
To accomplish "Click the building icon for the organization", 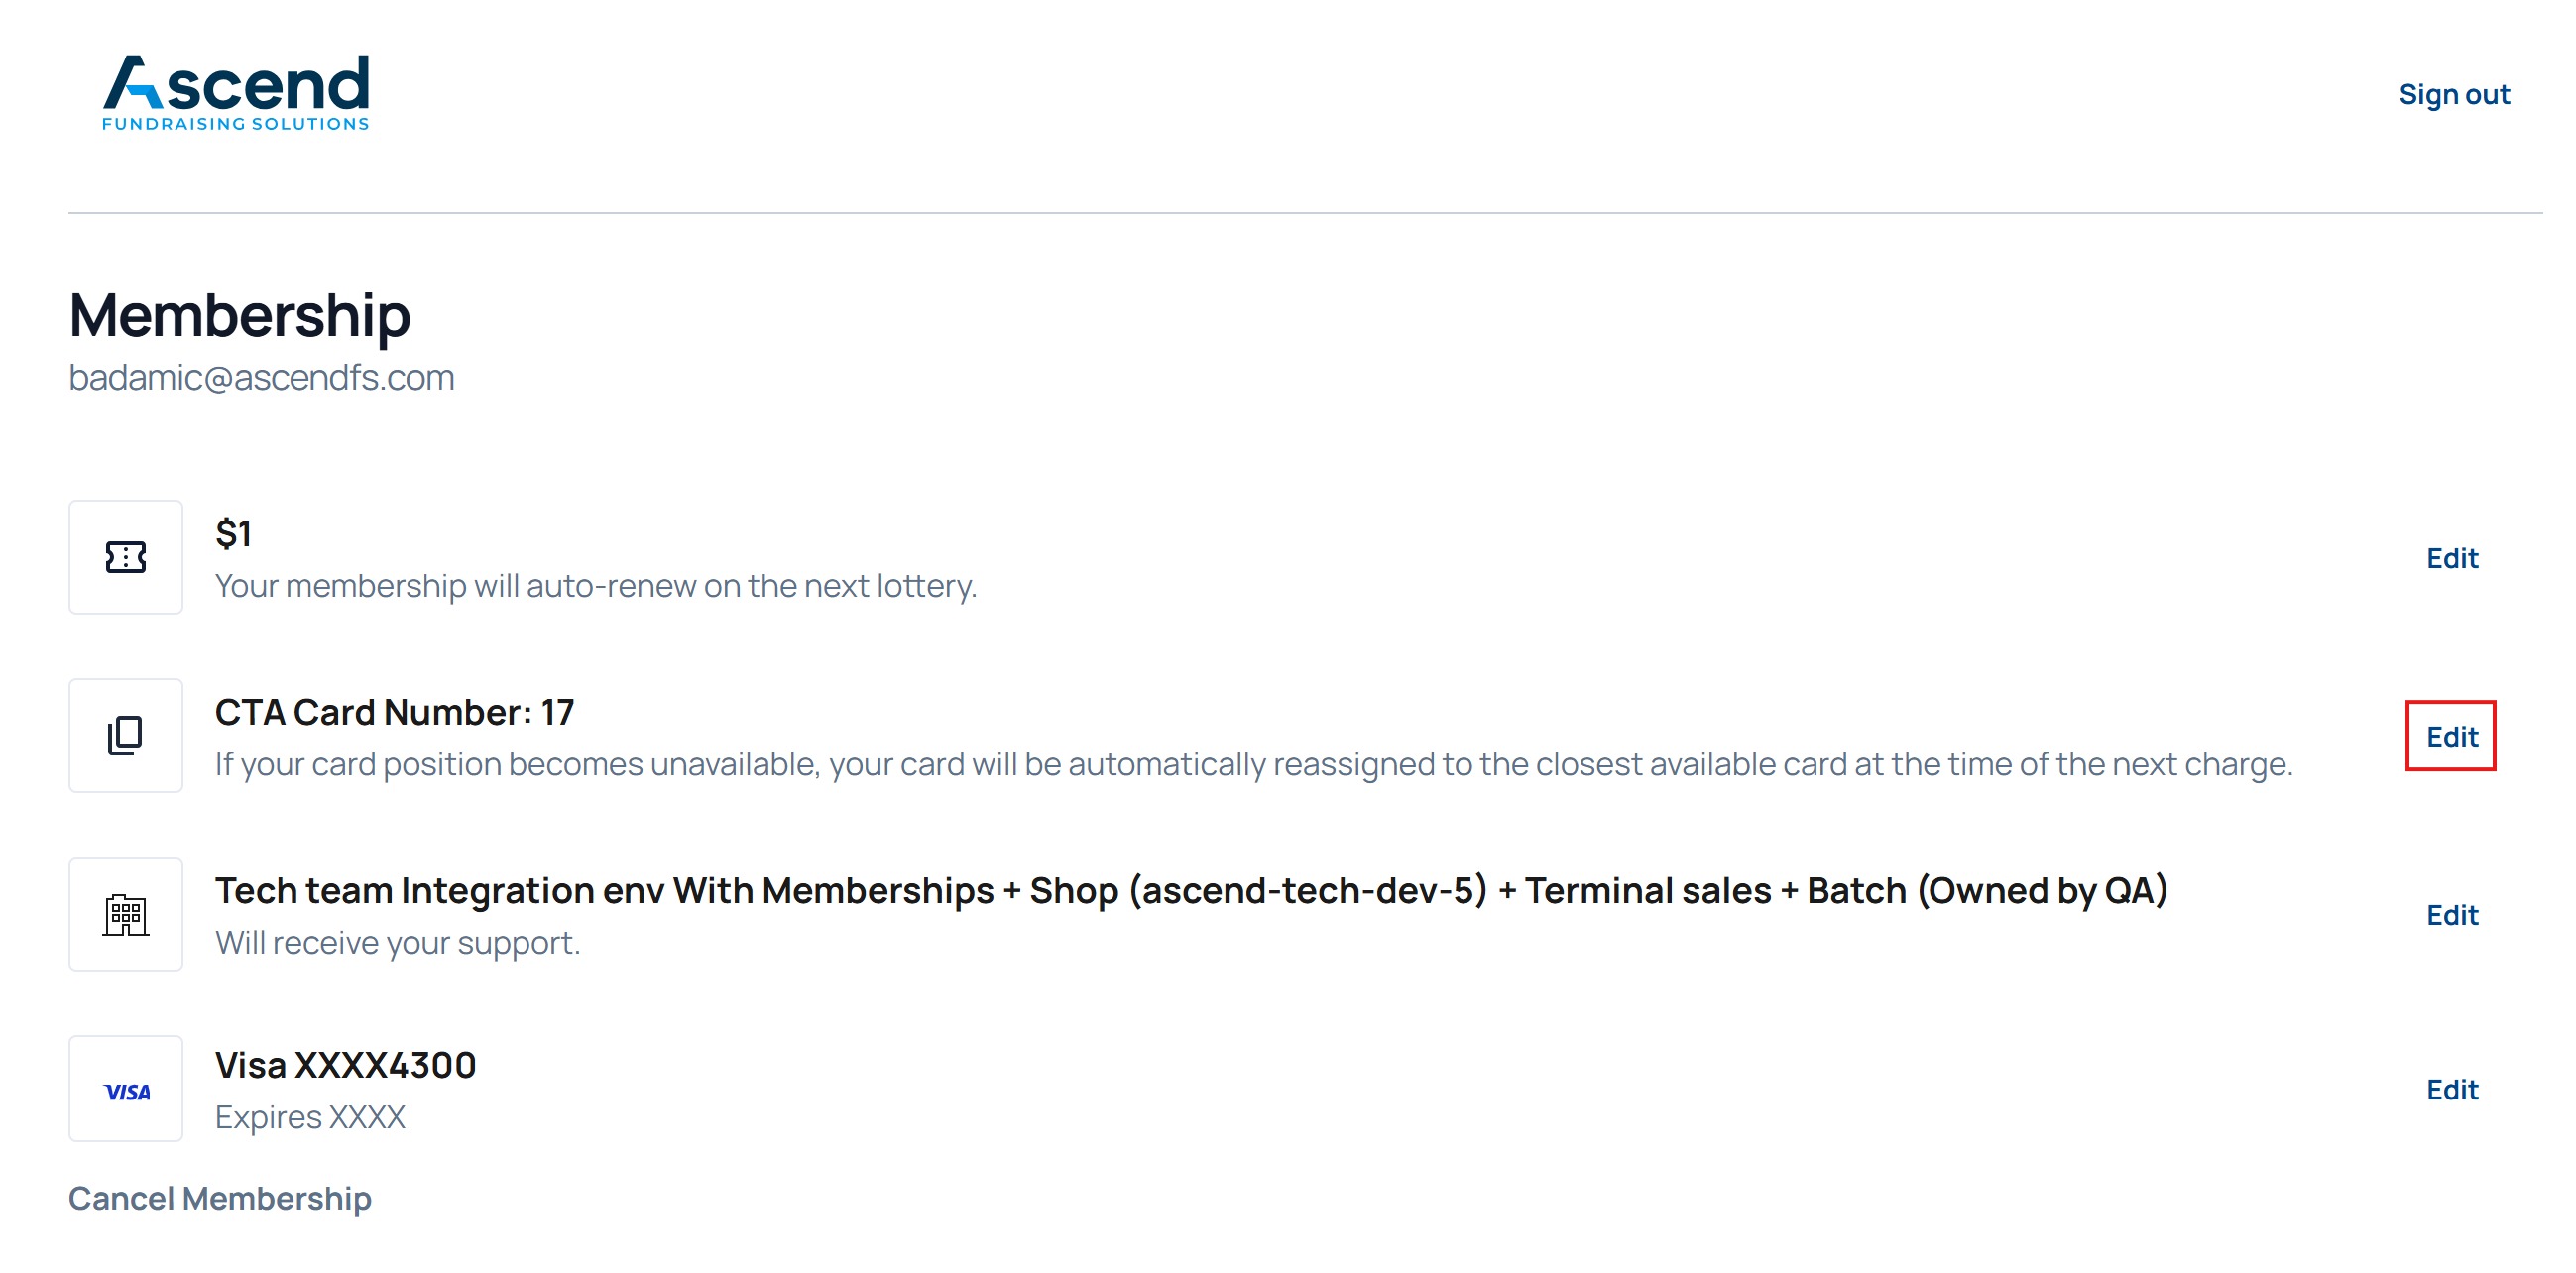I will 126,914.
